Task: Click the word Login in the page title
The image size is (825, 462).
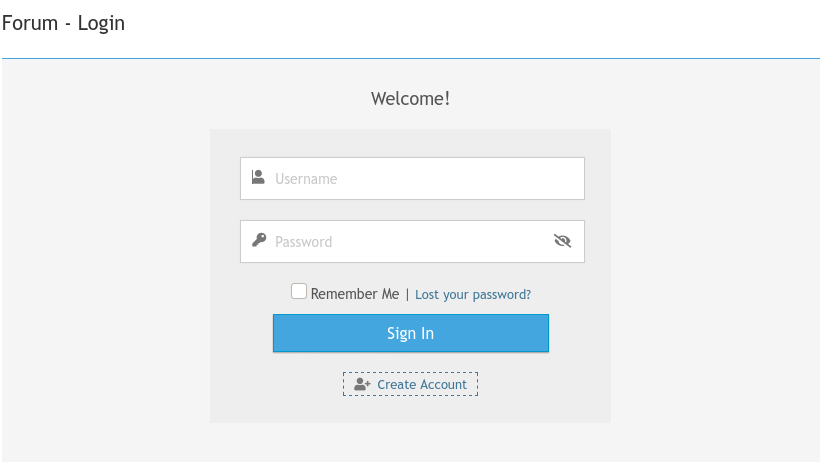Action: pyautogui.click(x=101, y=23)
